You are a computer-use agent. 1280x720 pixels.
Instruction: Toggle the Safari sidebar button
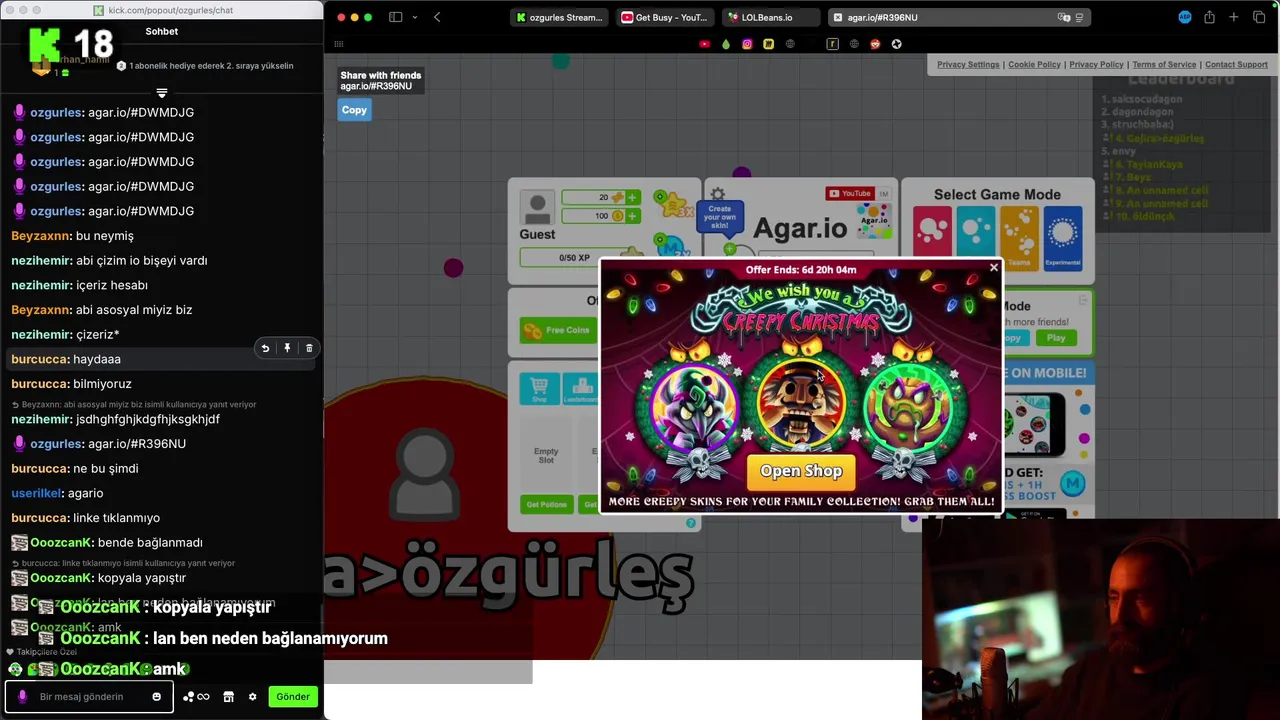pyautogui.click(x=395, y=17)
